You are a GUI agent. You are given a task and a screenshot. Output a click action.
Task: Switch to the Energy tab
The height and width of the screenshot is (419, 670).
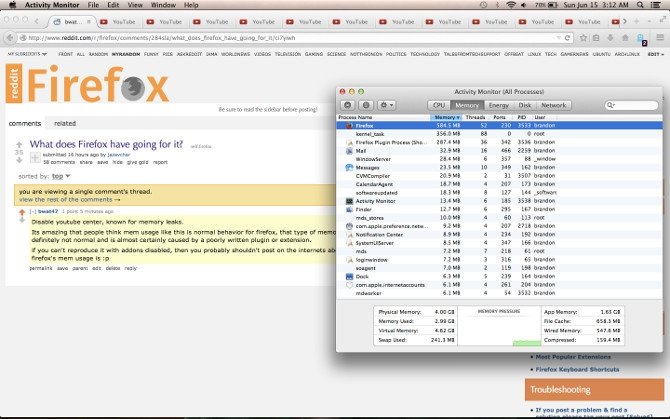coord(499,105)
